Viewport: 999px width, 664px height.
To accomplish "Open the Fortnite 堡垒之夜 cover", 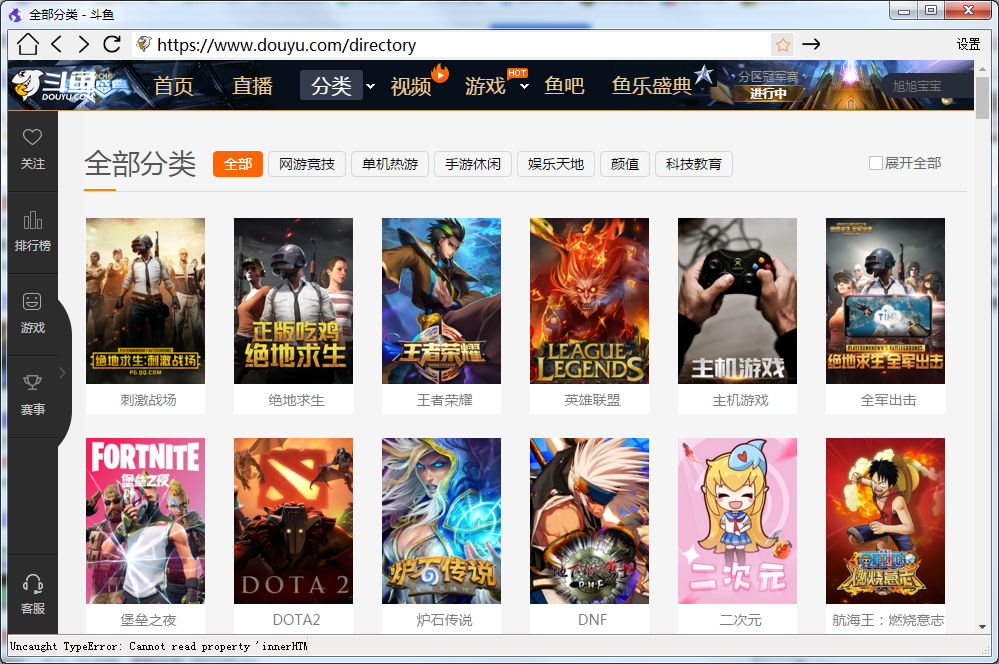I will point(145,521).
